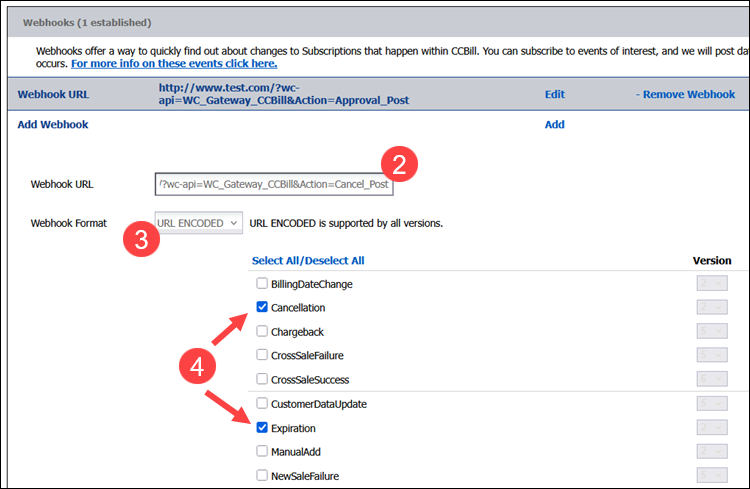Click the CrossSaleSuccess event label
Image resolution: width=750 pixels, height=489 pixels.
pos(310,380)
